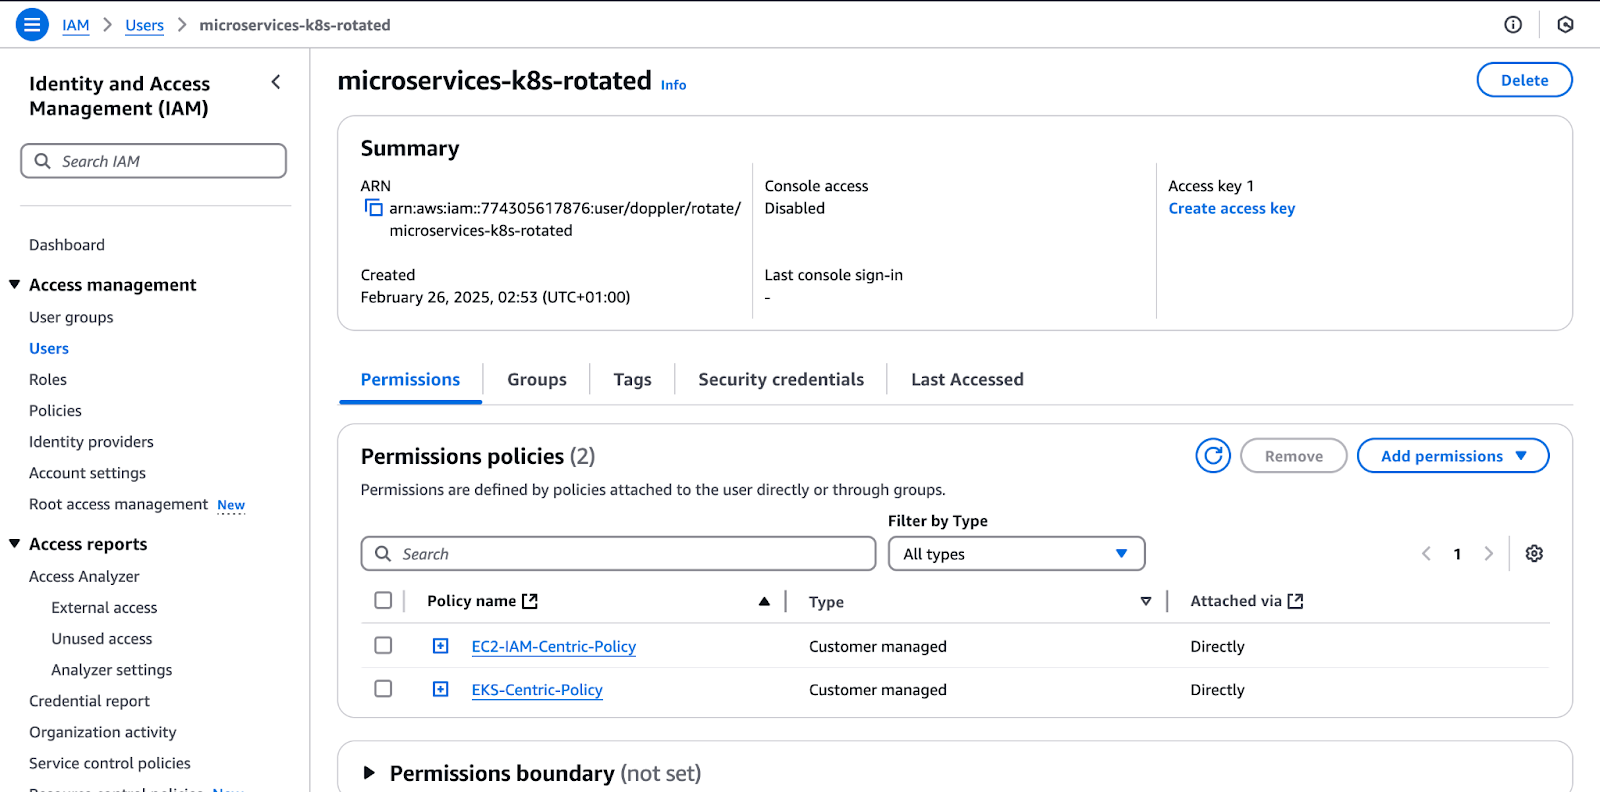Screen dimensions: 1600x792
Task: Open table preferences gear icon
Action: 1534,554
